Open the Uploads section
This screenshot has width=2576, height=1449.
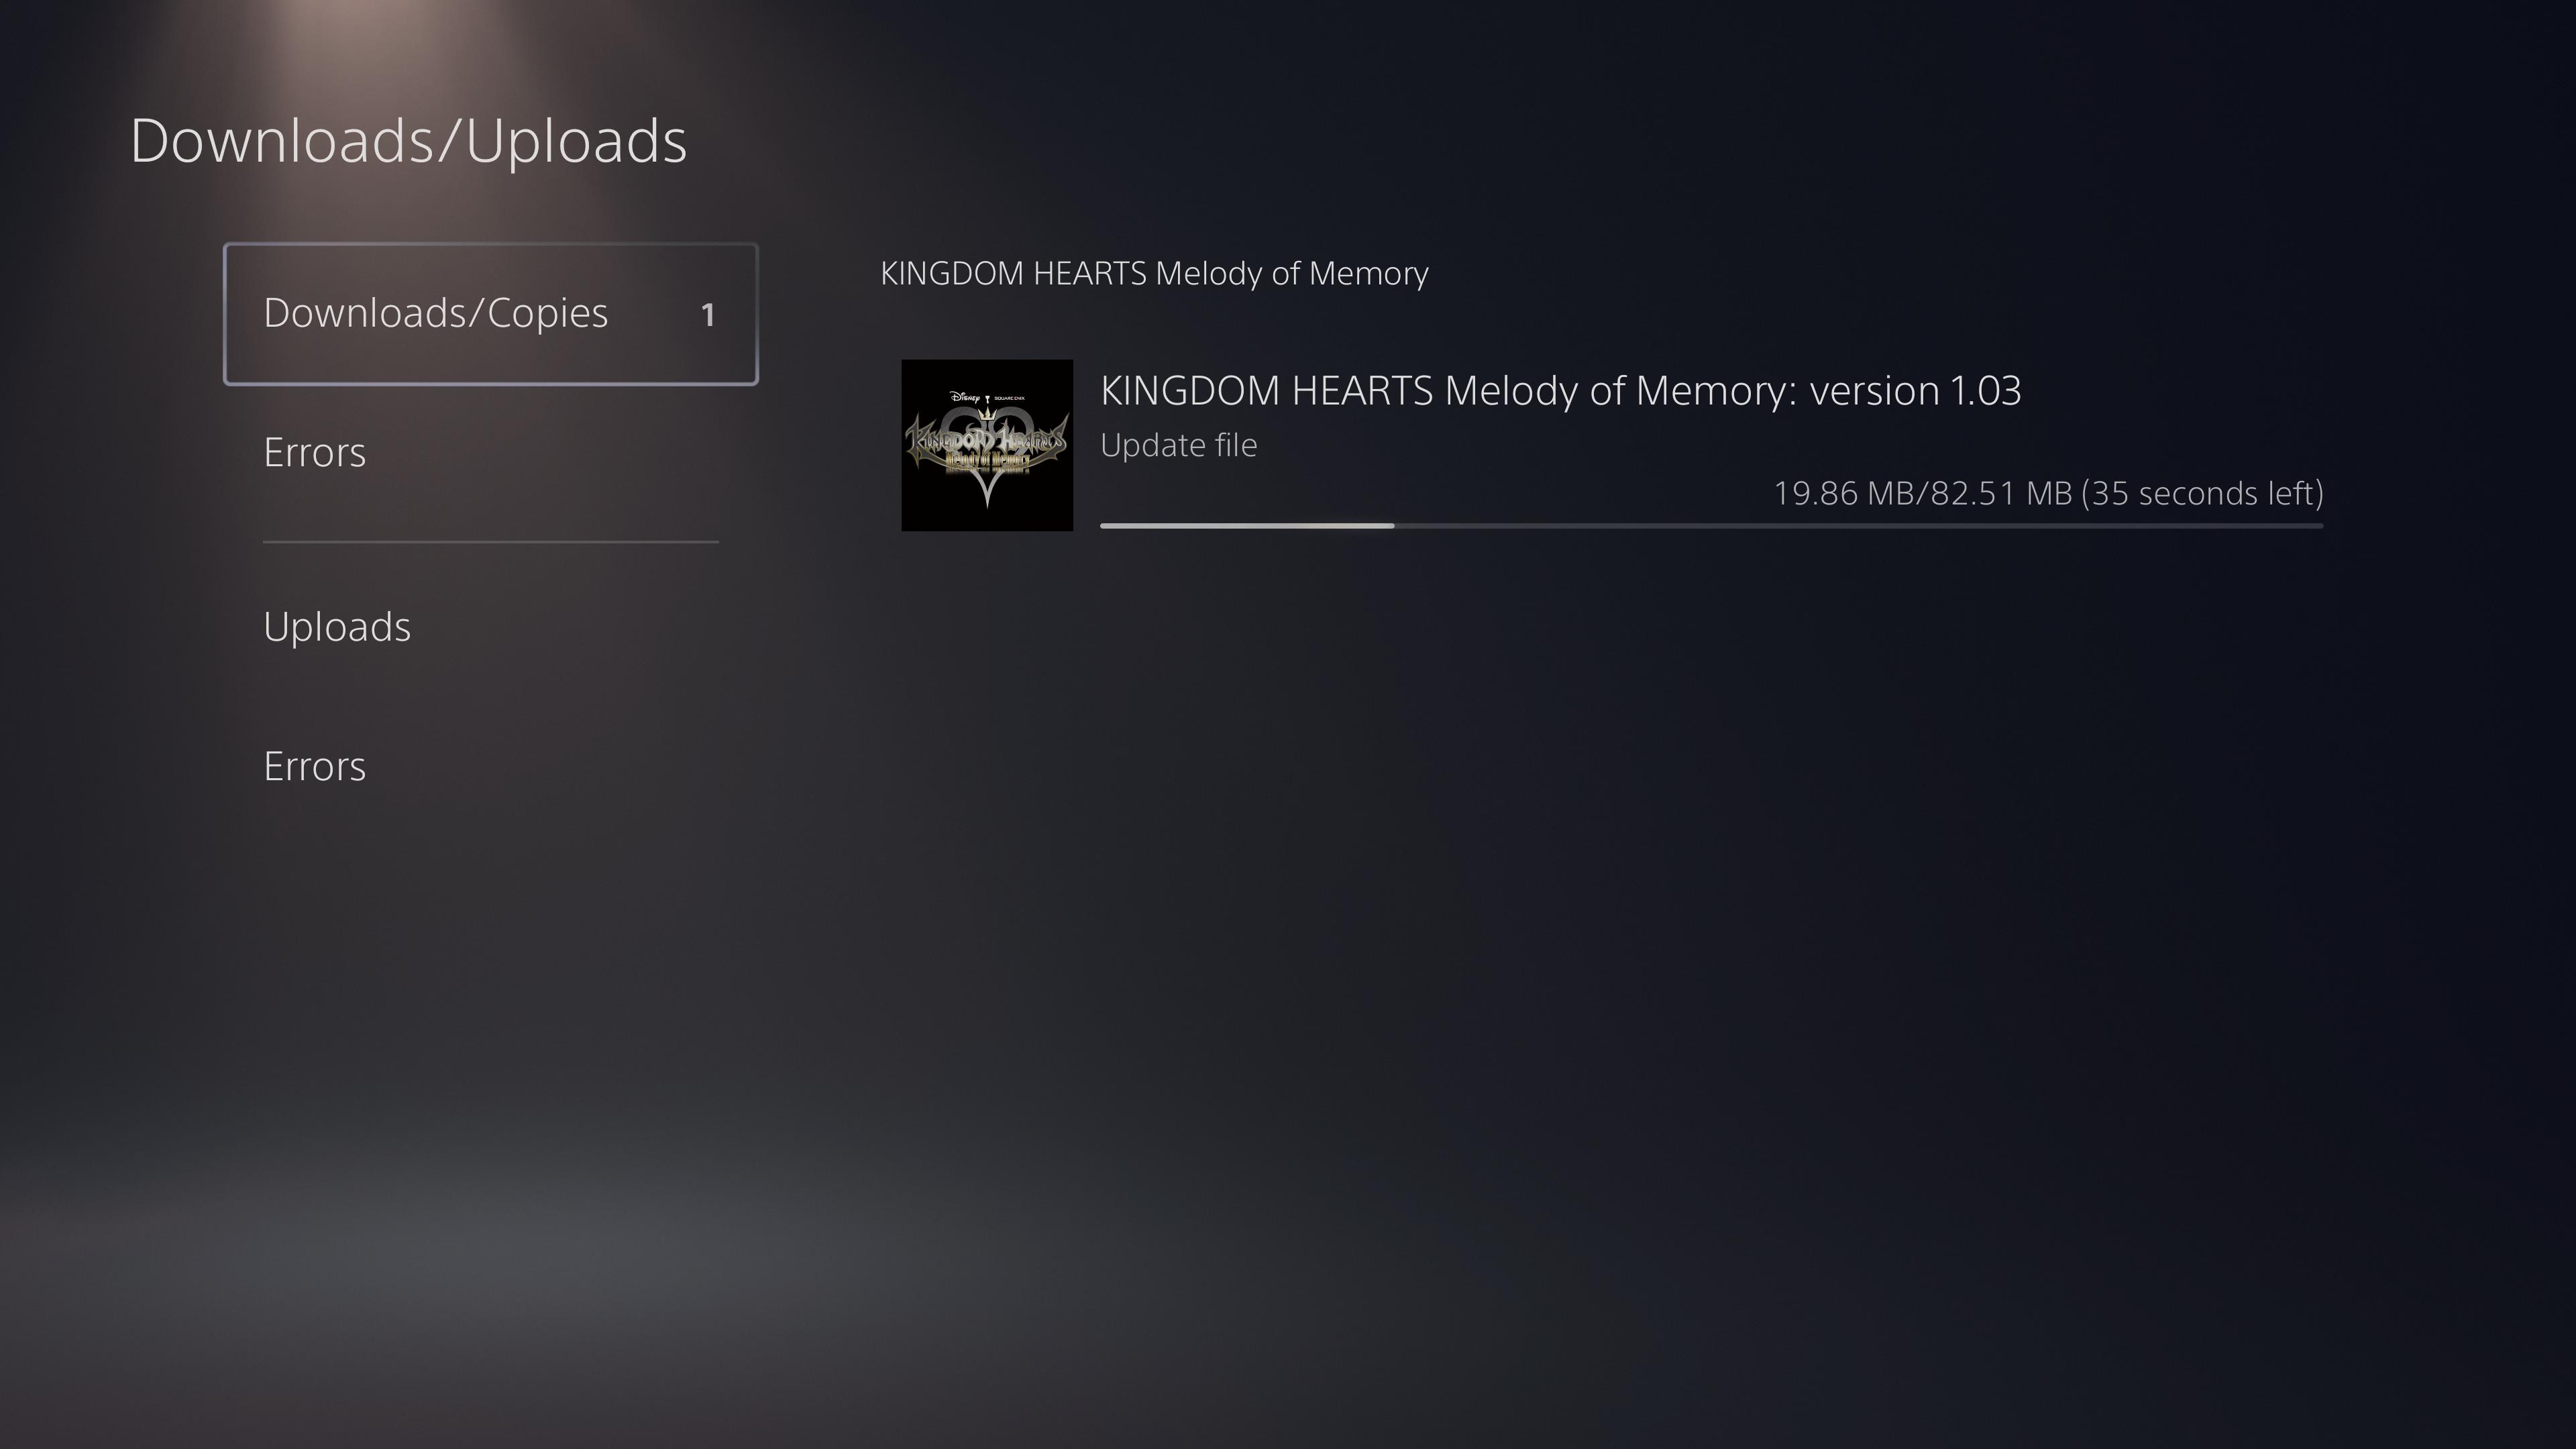[337, 627]
